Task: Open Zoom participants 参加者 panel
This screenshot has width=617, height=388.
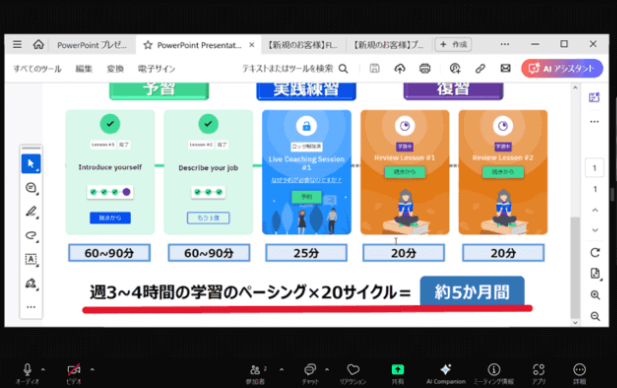Action: pos(256,374)
